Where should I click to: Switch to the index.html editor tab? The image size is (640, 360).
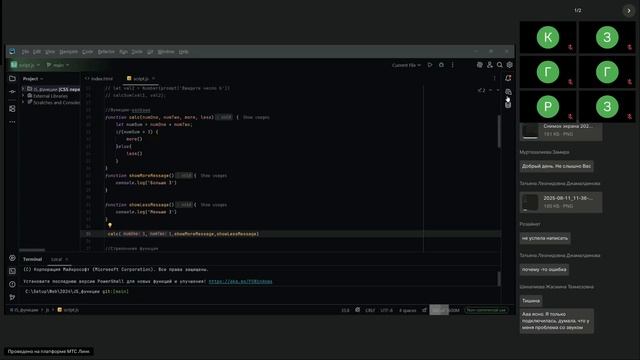point(99,78)
